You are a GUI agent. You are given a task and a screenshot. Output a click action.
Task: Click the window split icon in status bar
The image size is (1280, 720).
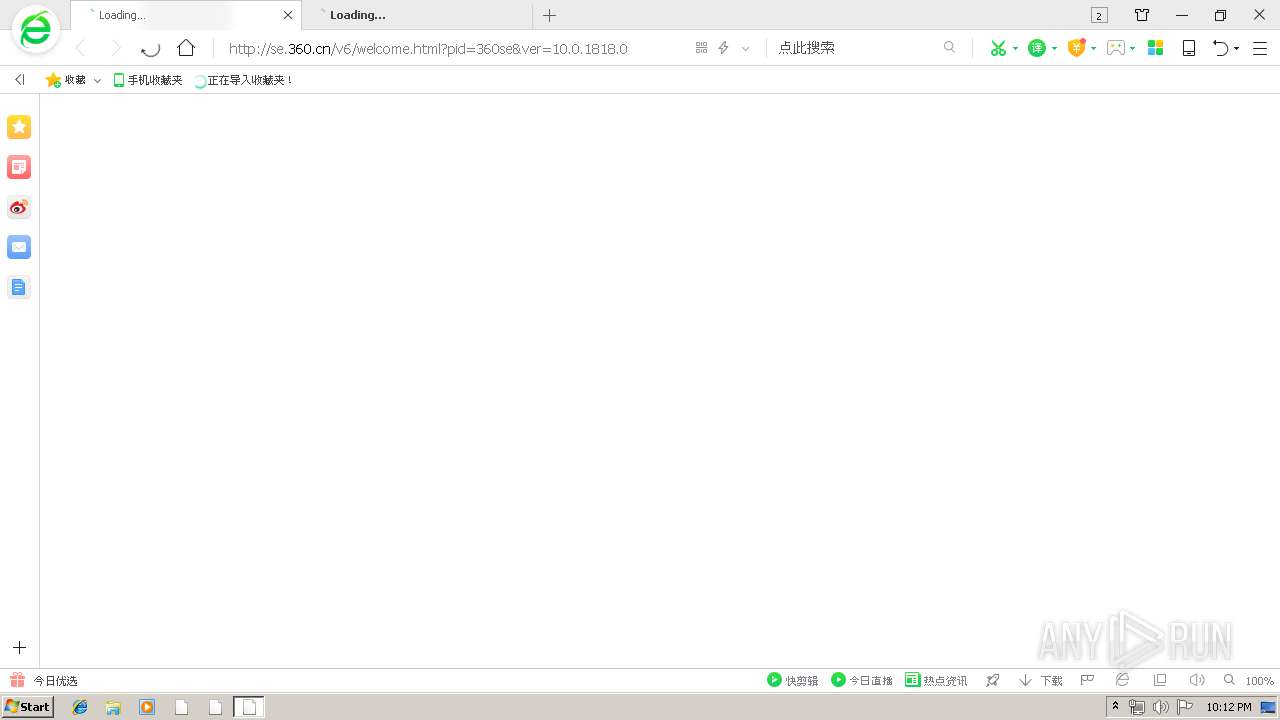[1160, 680]
